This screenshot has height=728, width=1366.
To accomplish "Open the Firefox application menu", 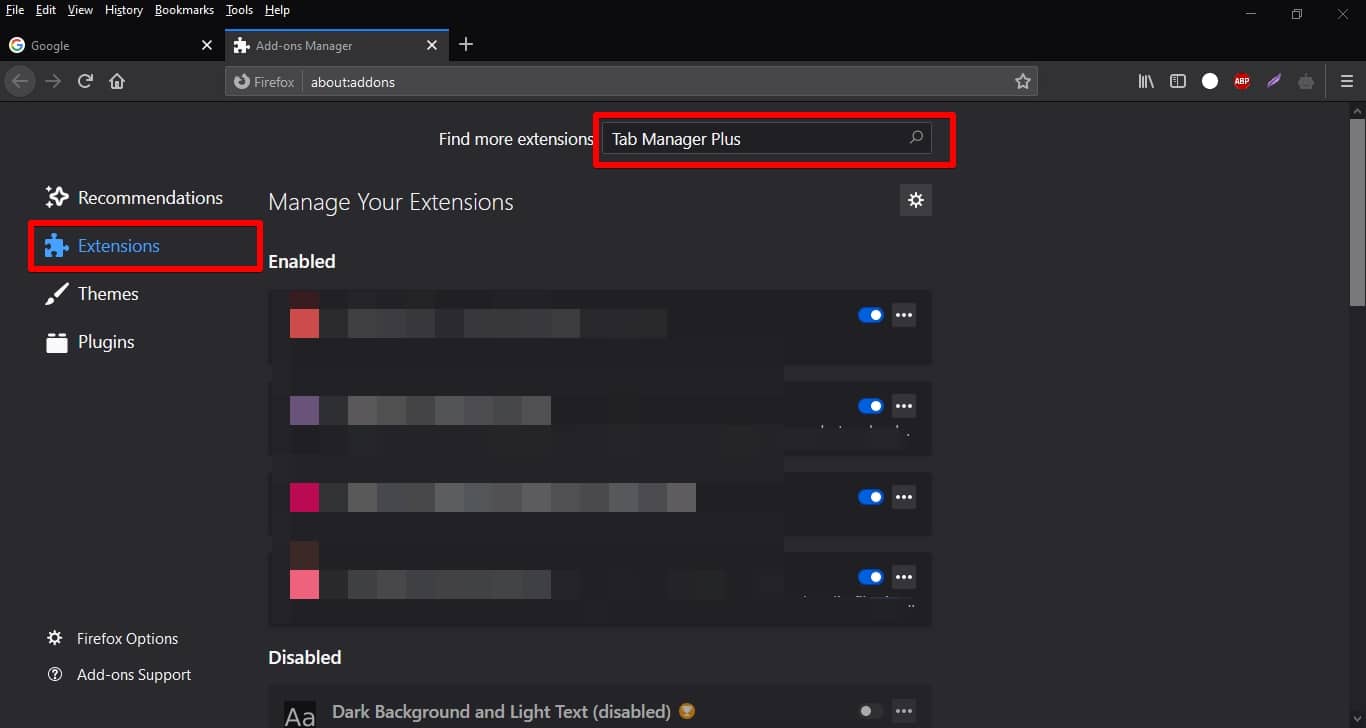I will 1346,81.
